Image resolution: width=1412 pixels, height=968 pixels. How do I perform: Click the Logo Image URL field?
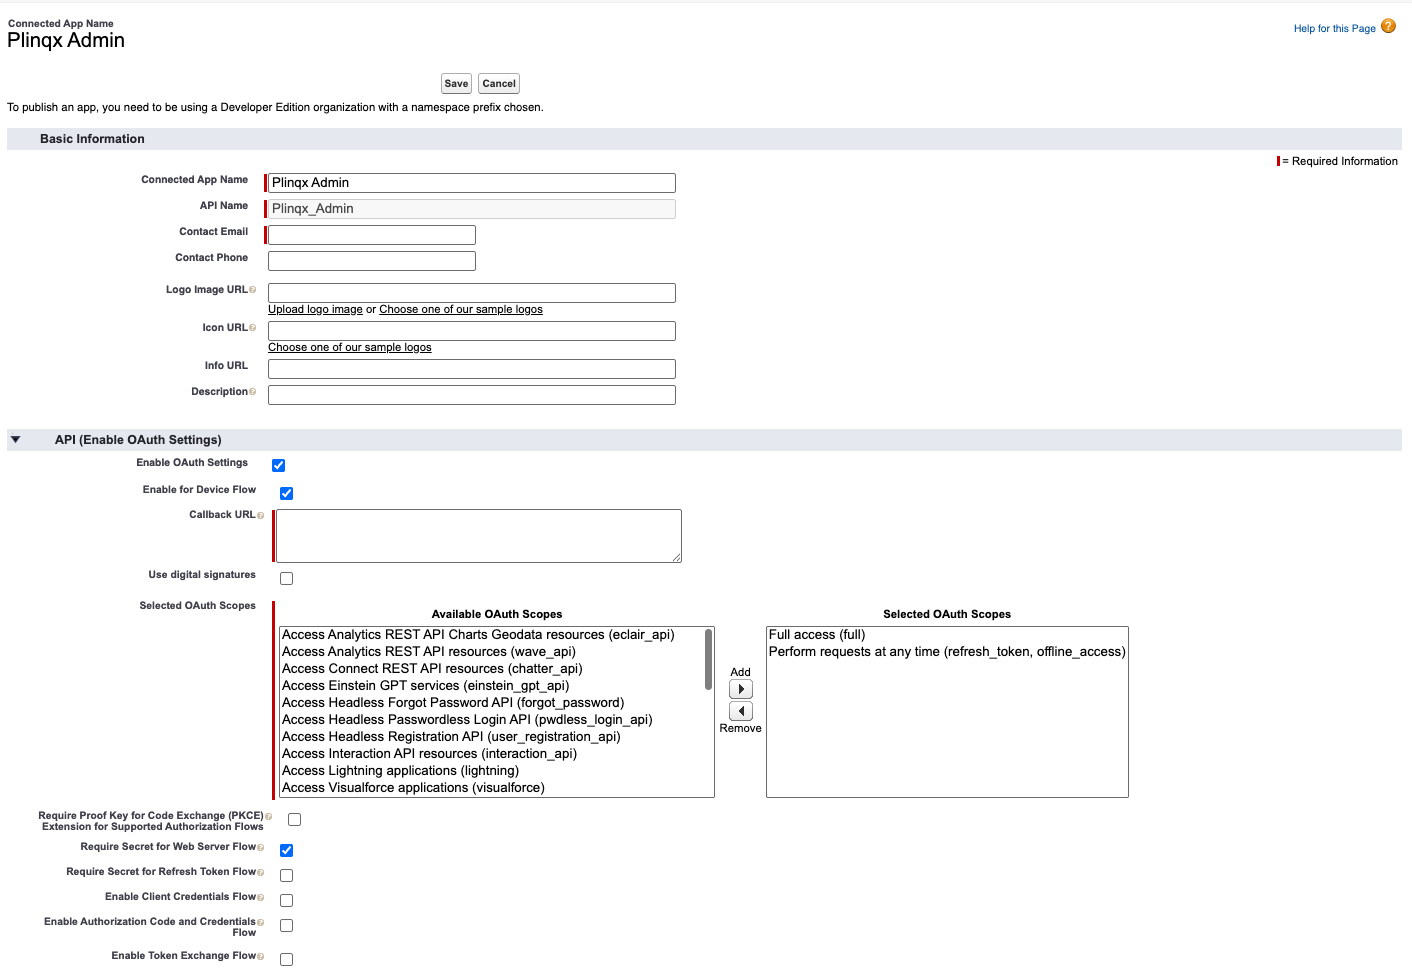[472, 293]
